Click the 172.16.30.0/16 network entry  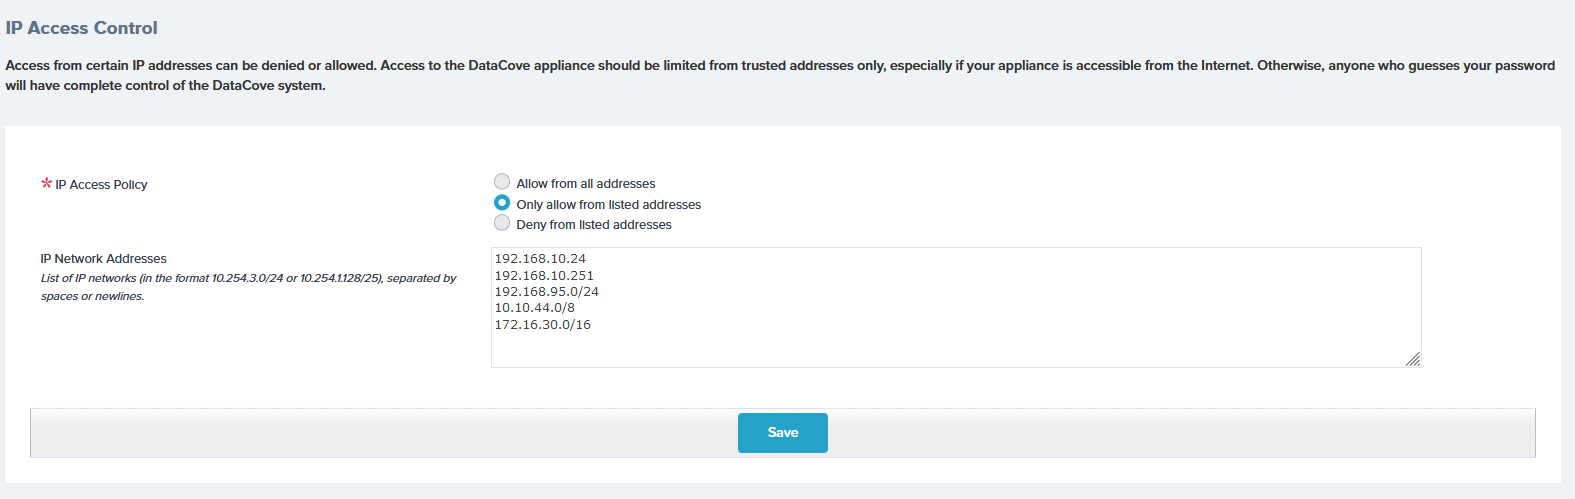543,325
